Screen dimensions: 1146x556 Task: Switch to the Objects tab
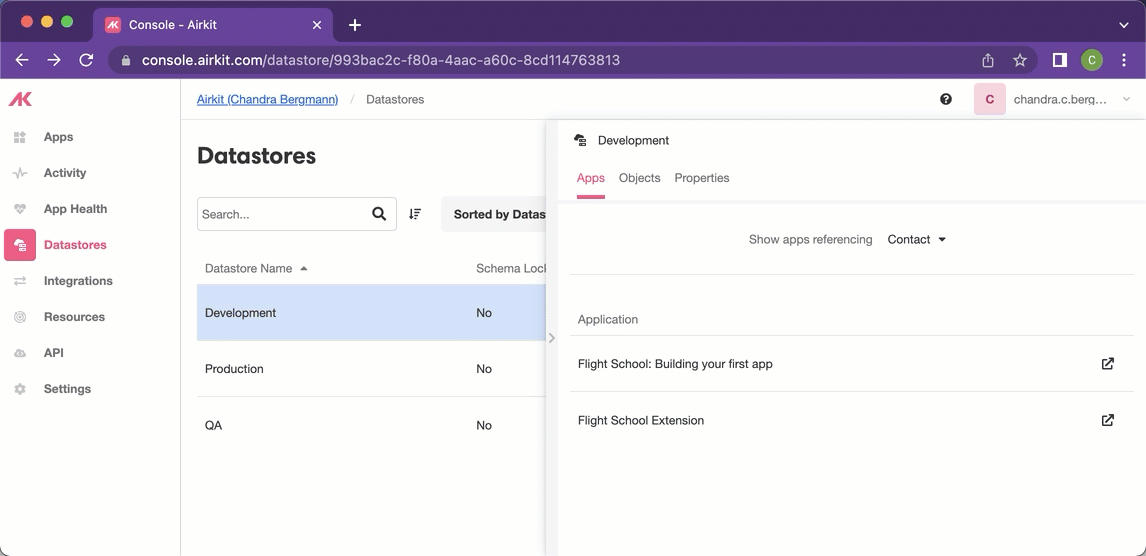coord(640,178)
